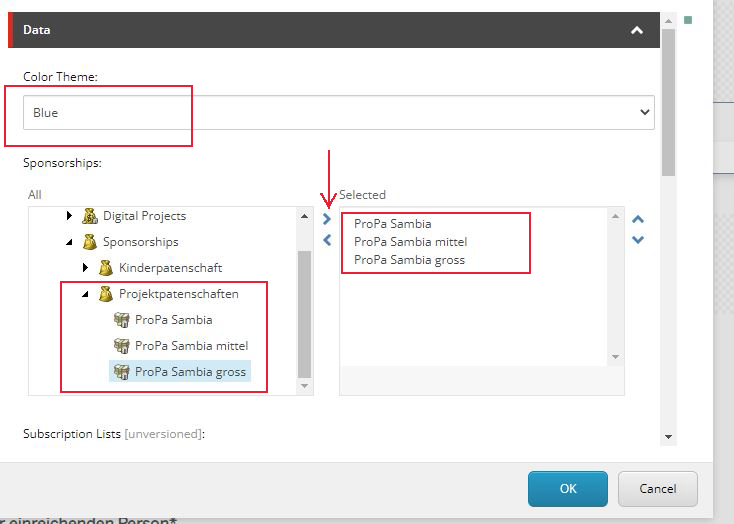Move item to Selected with right arrow
The height and width of the screenshot is (524, 734).
pyautogui.click(x=327, y=219)
